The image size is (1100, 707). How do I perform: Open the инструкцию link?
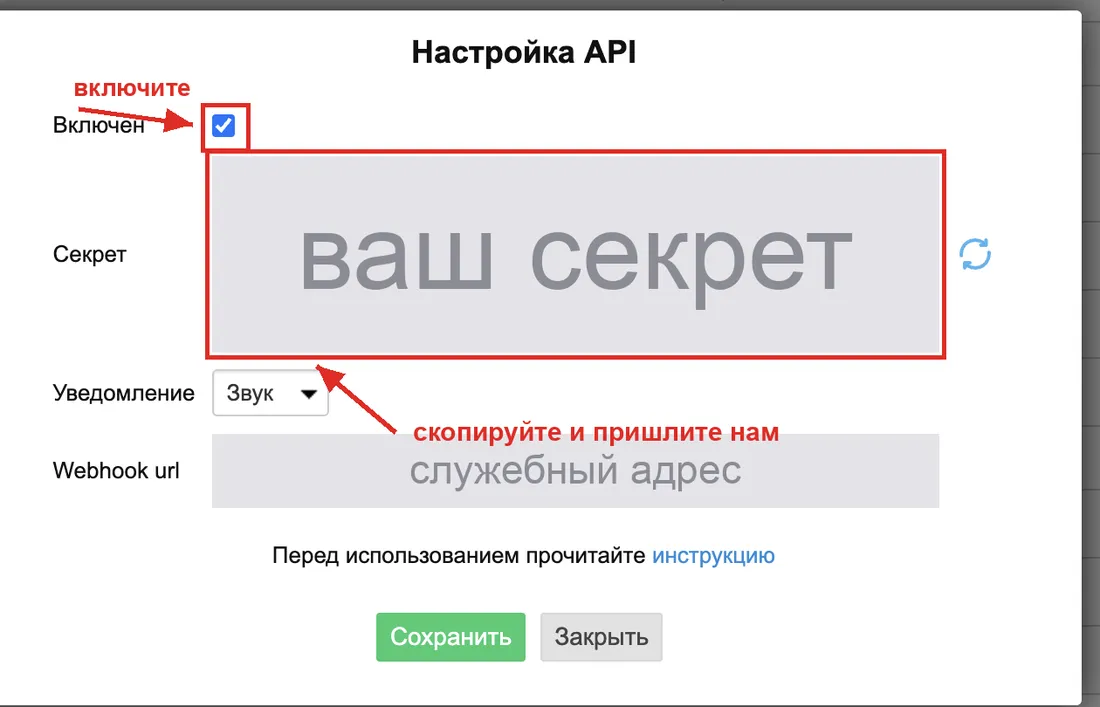pyautogui.click(x=713, y=556)
